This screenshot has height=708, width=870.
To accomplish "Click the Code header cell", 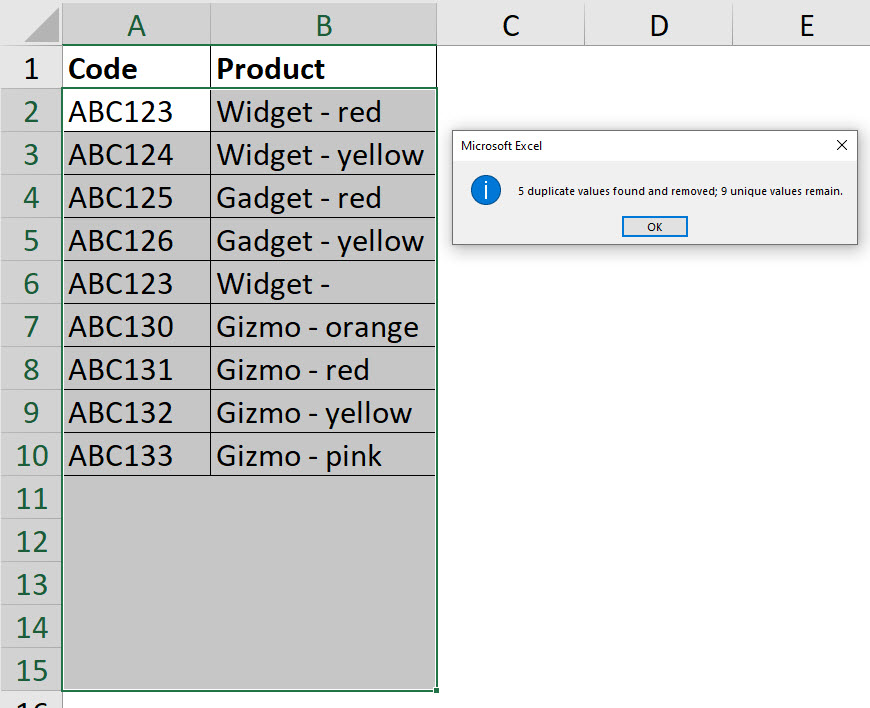I will click(x=137, y=68).
